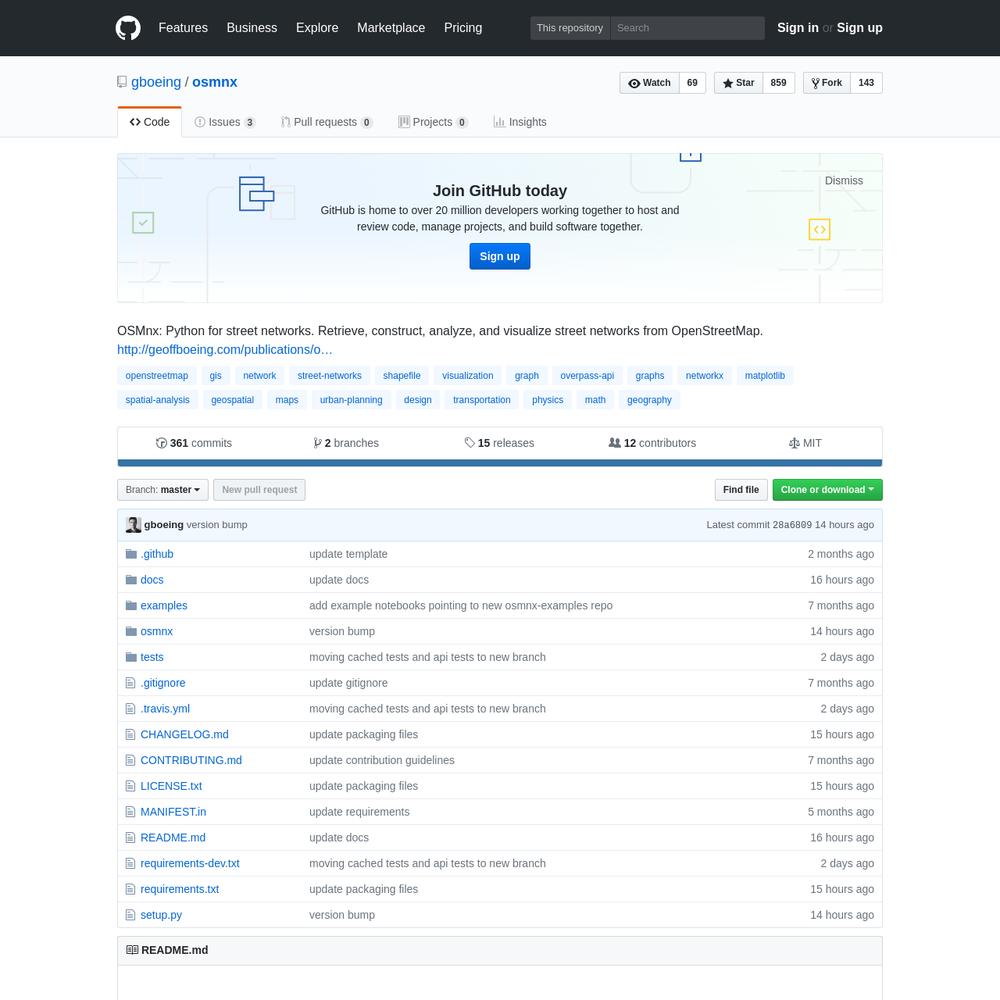The height and width of the screenshot is (1000, 1000).
Task: Click the file icon beside CONTRIBUTING.md
Action: pyautogui.click(x=131, y=760)
